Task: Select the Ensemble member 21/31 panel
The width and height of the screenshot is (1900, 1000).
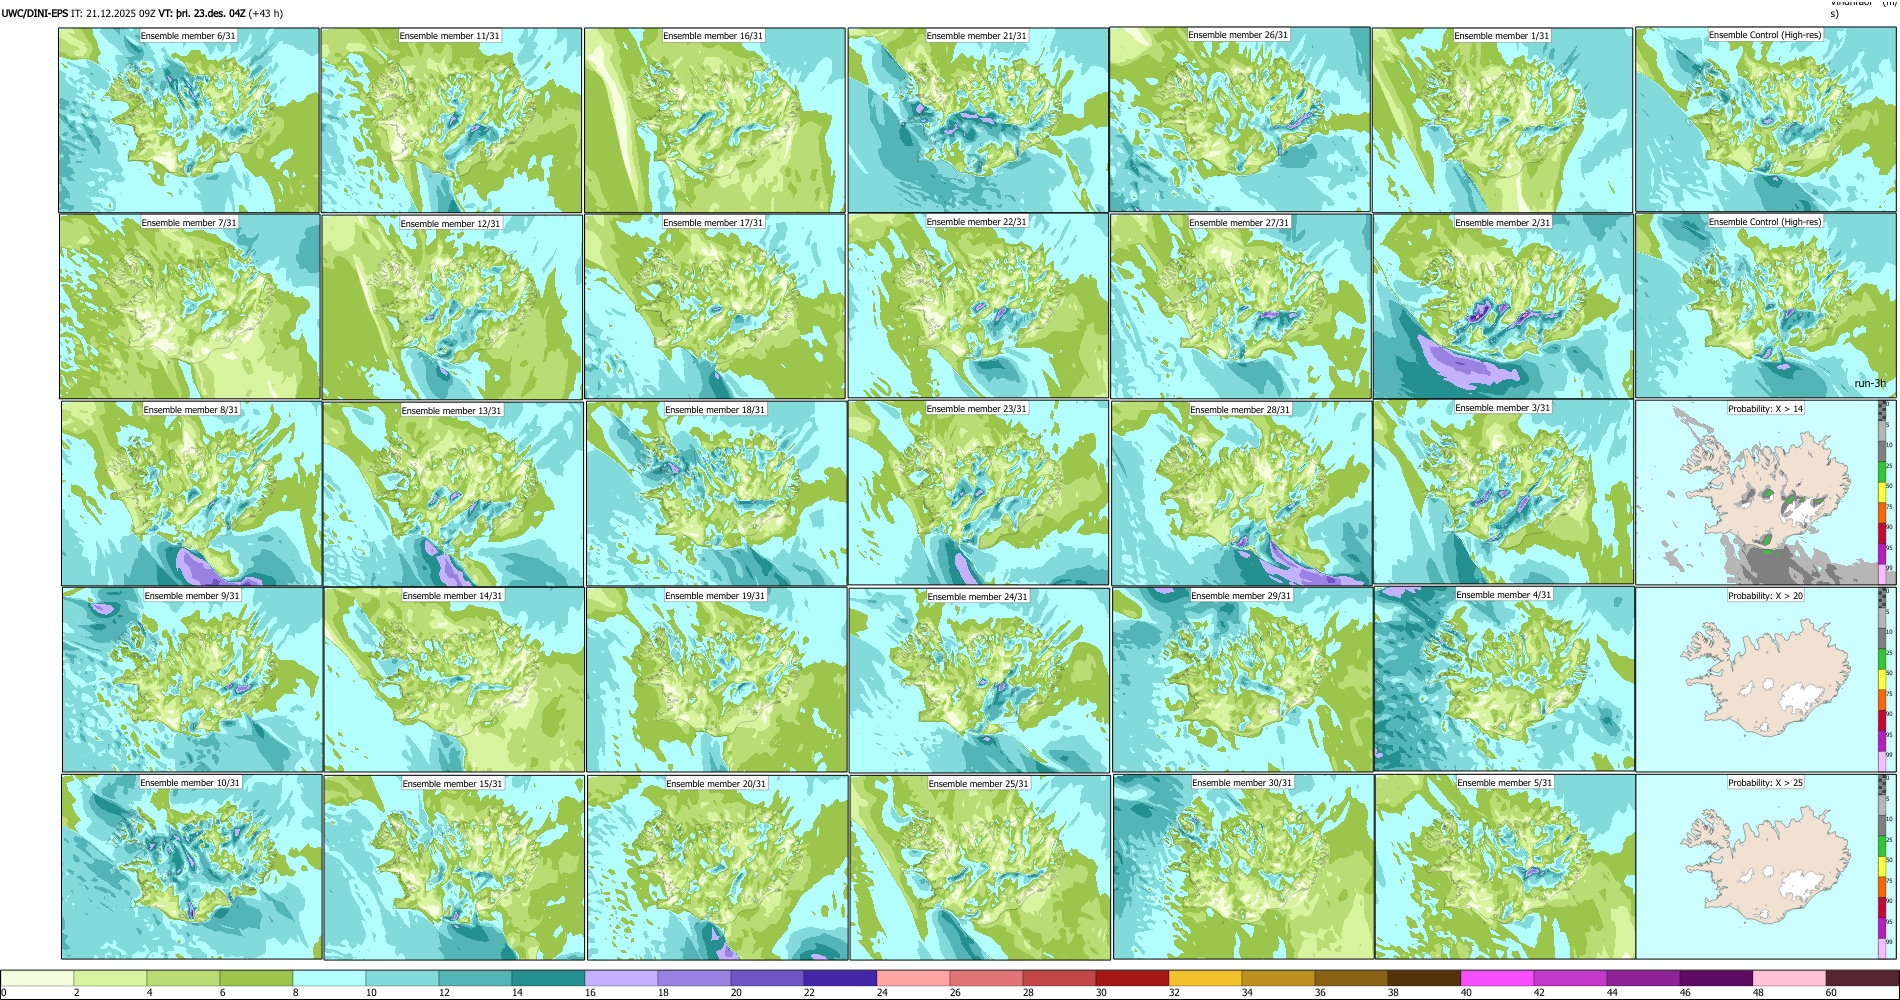Action: pyautogui.click(x=978, y=120)
